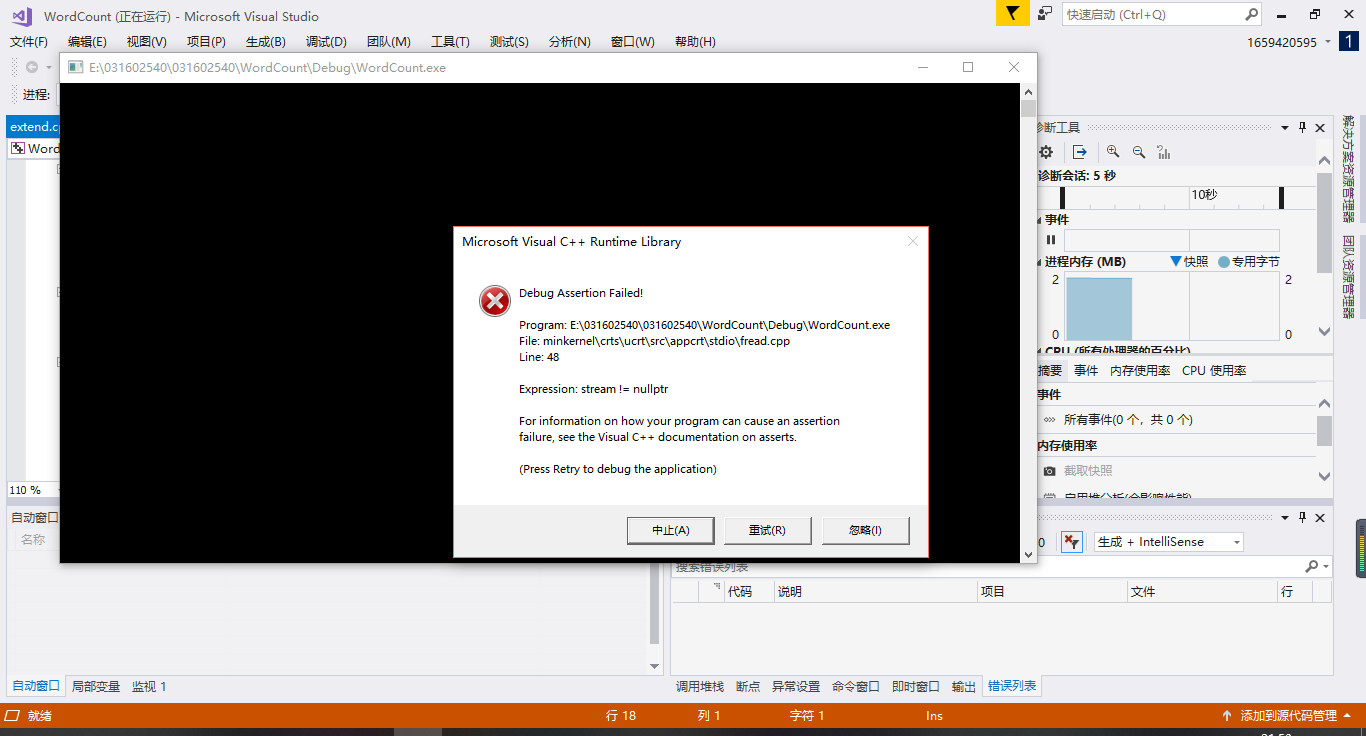Click the process memory graph

1172,307
